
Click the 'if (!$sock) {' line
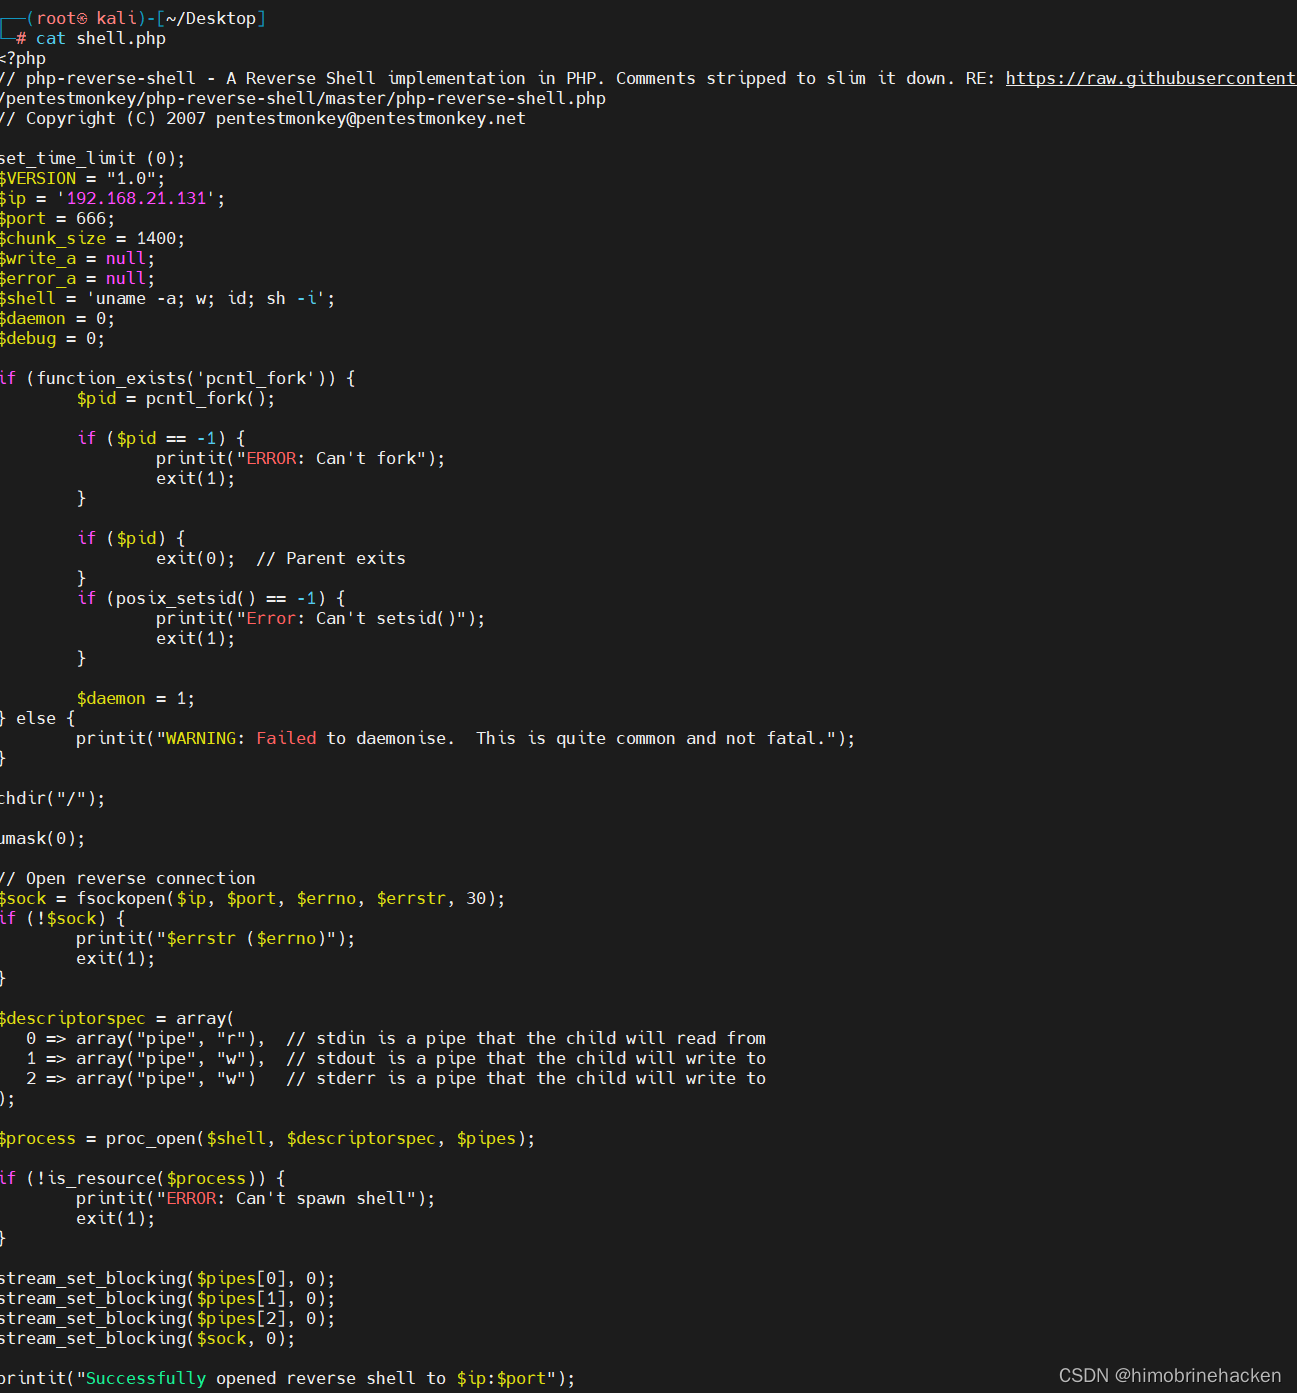pos(62,918)
